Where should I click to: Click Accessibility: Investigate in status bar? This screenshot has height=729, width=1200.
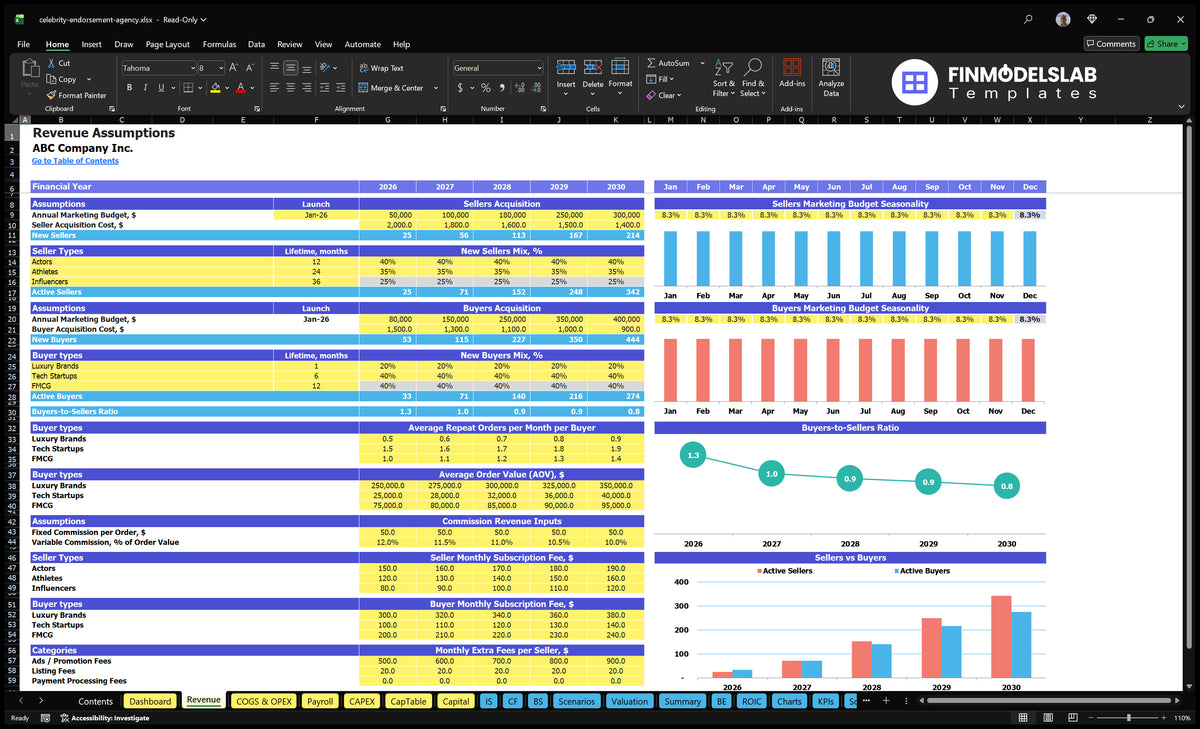(104, 718)
